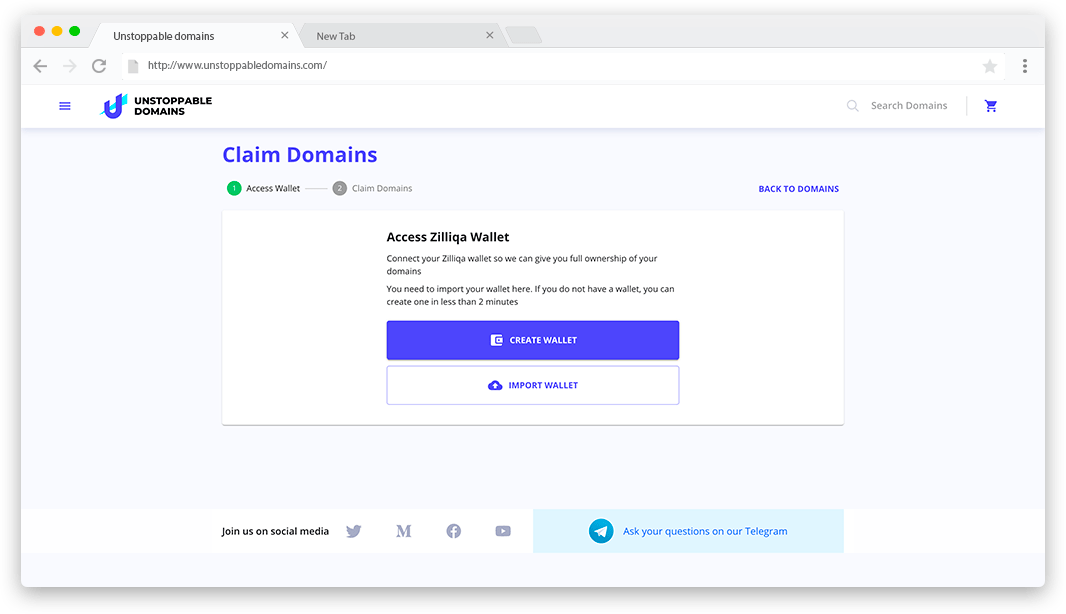
Task: Focus the Search Domains field
Action: point(909,106)
